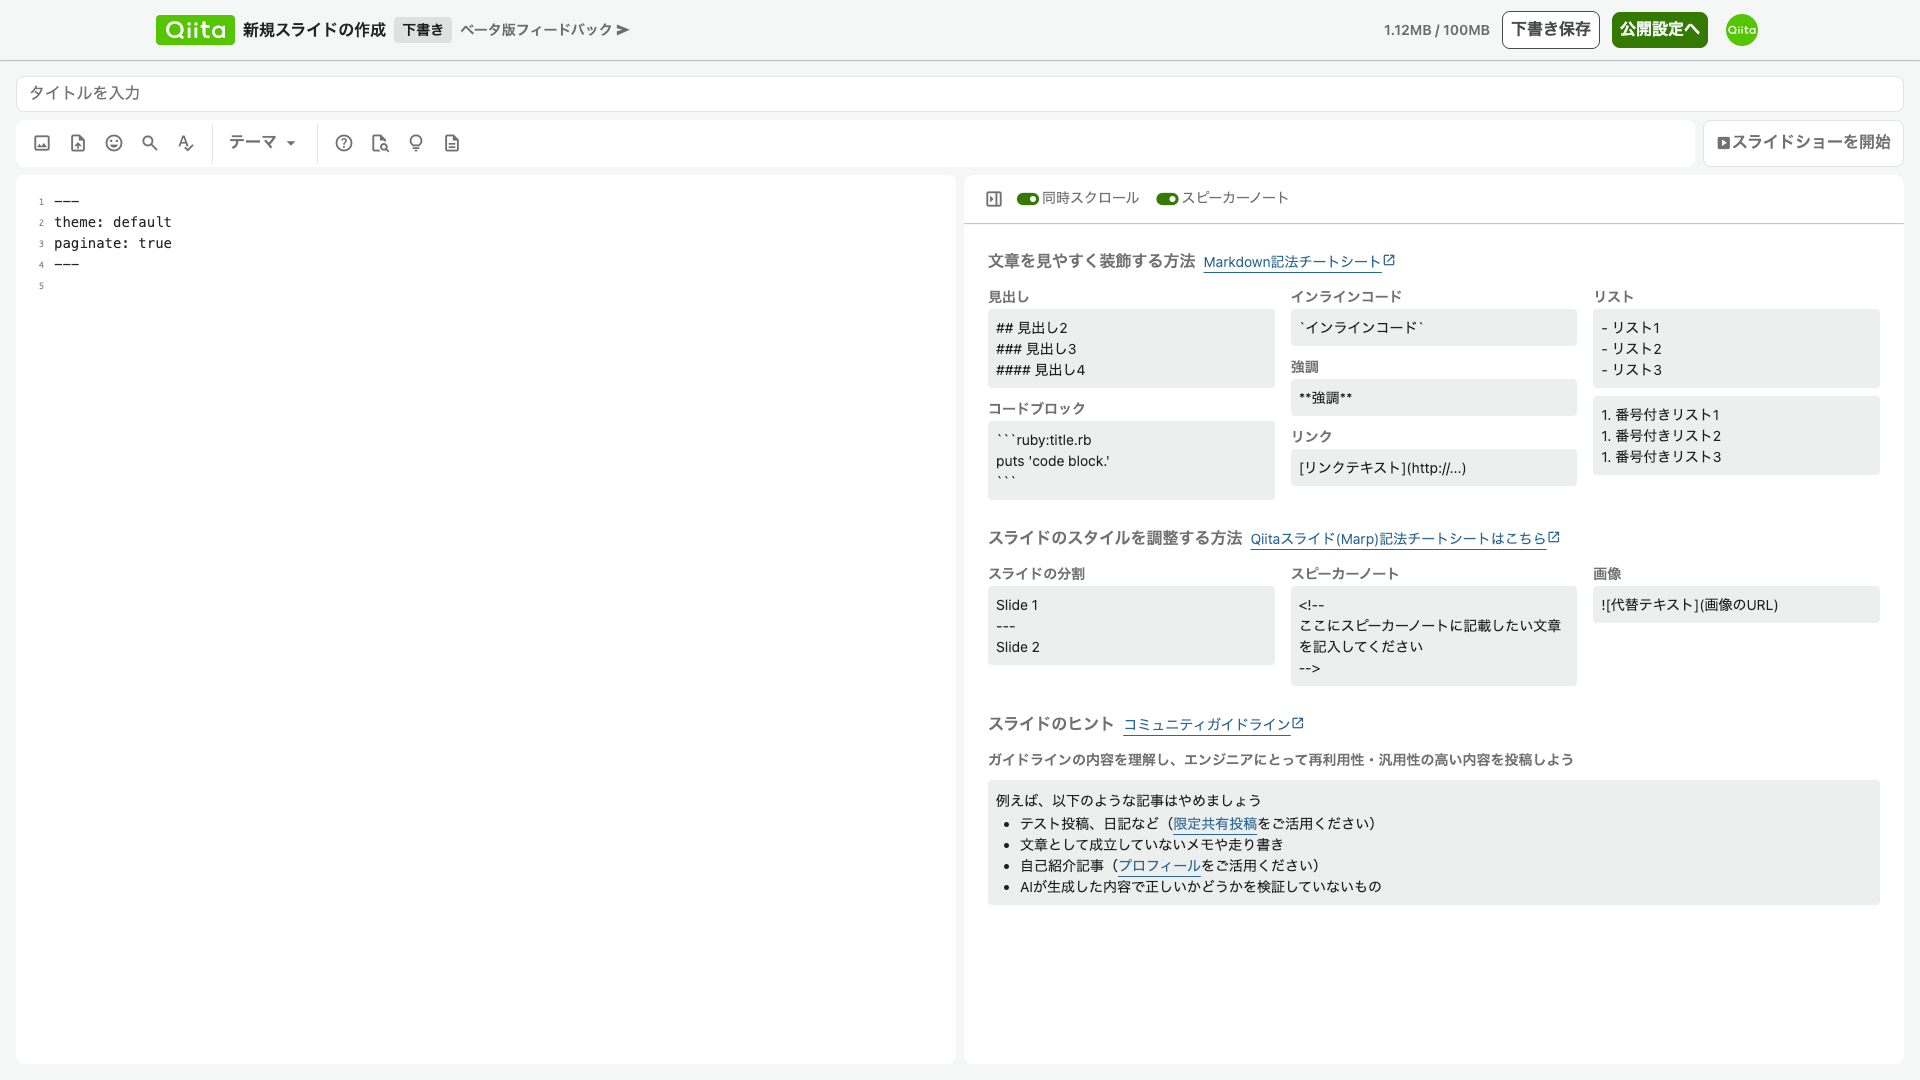This screenshot has height=1080, width=1920.
Task: Click the `インラインコード` sample box
Action: tap(1433, 328)
